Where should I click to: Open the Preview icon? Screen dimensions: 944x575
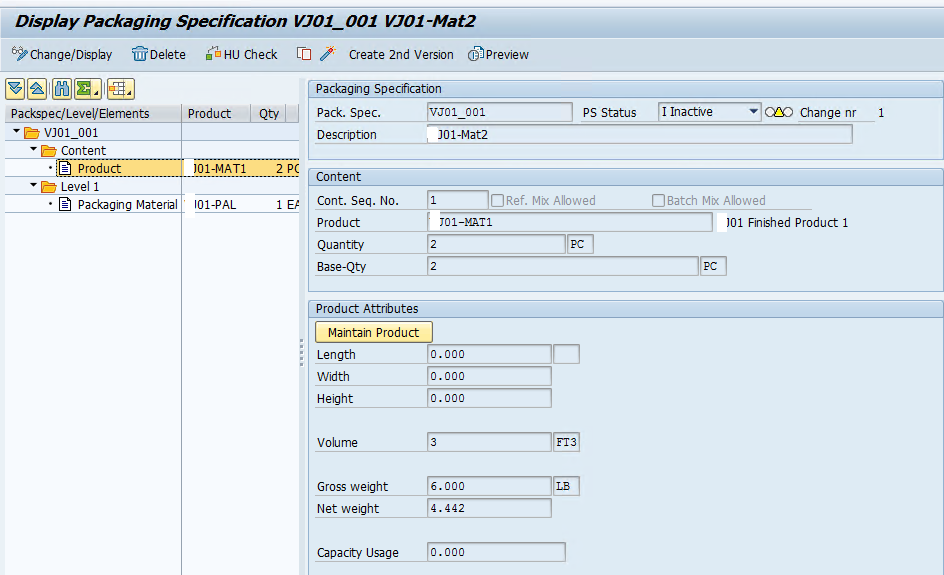point(476,54)
